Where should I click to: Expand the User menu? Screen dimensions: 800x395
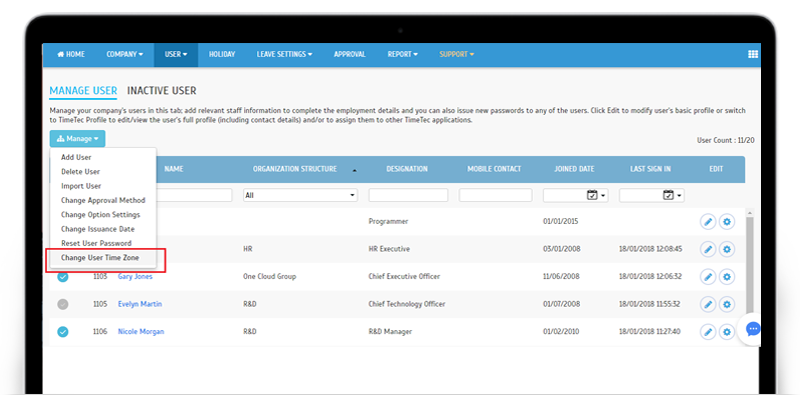click(176, 54)
